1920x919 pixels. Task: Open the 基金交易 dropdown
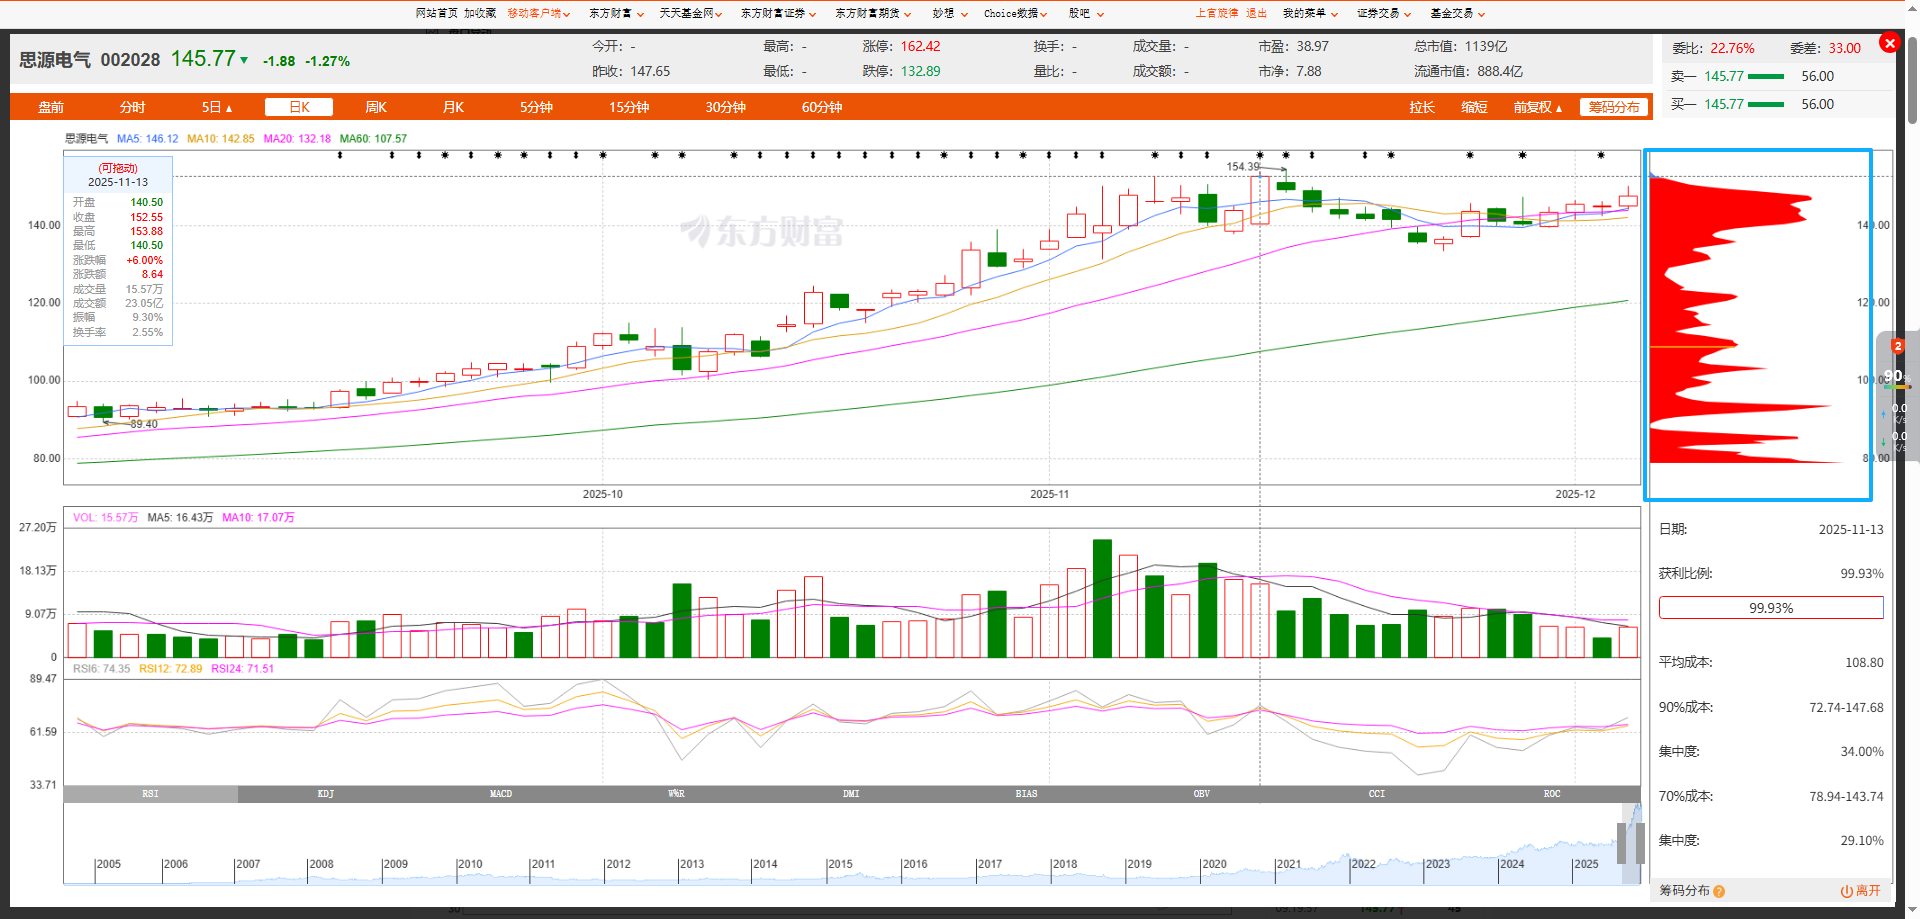1458,13
